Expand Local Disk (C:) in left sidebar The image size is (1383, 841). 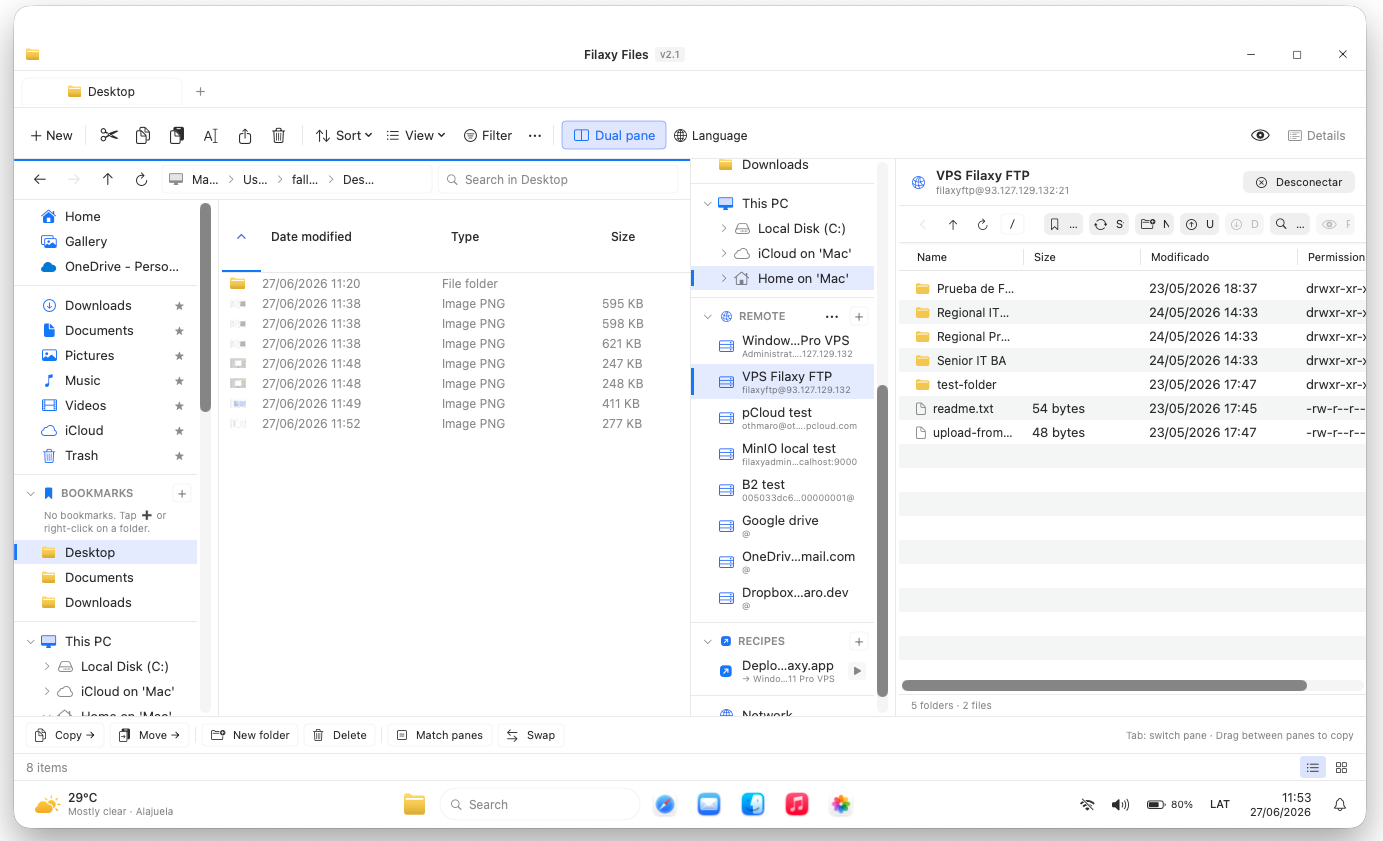point(47,666)
